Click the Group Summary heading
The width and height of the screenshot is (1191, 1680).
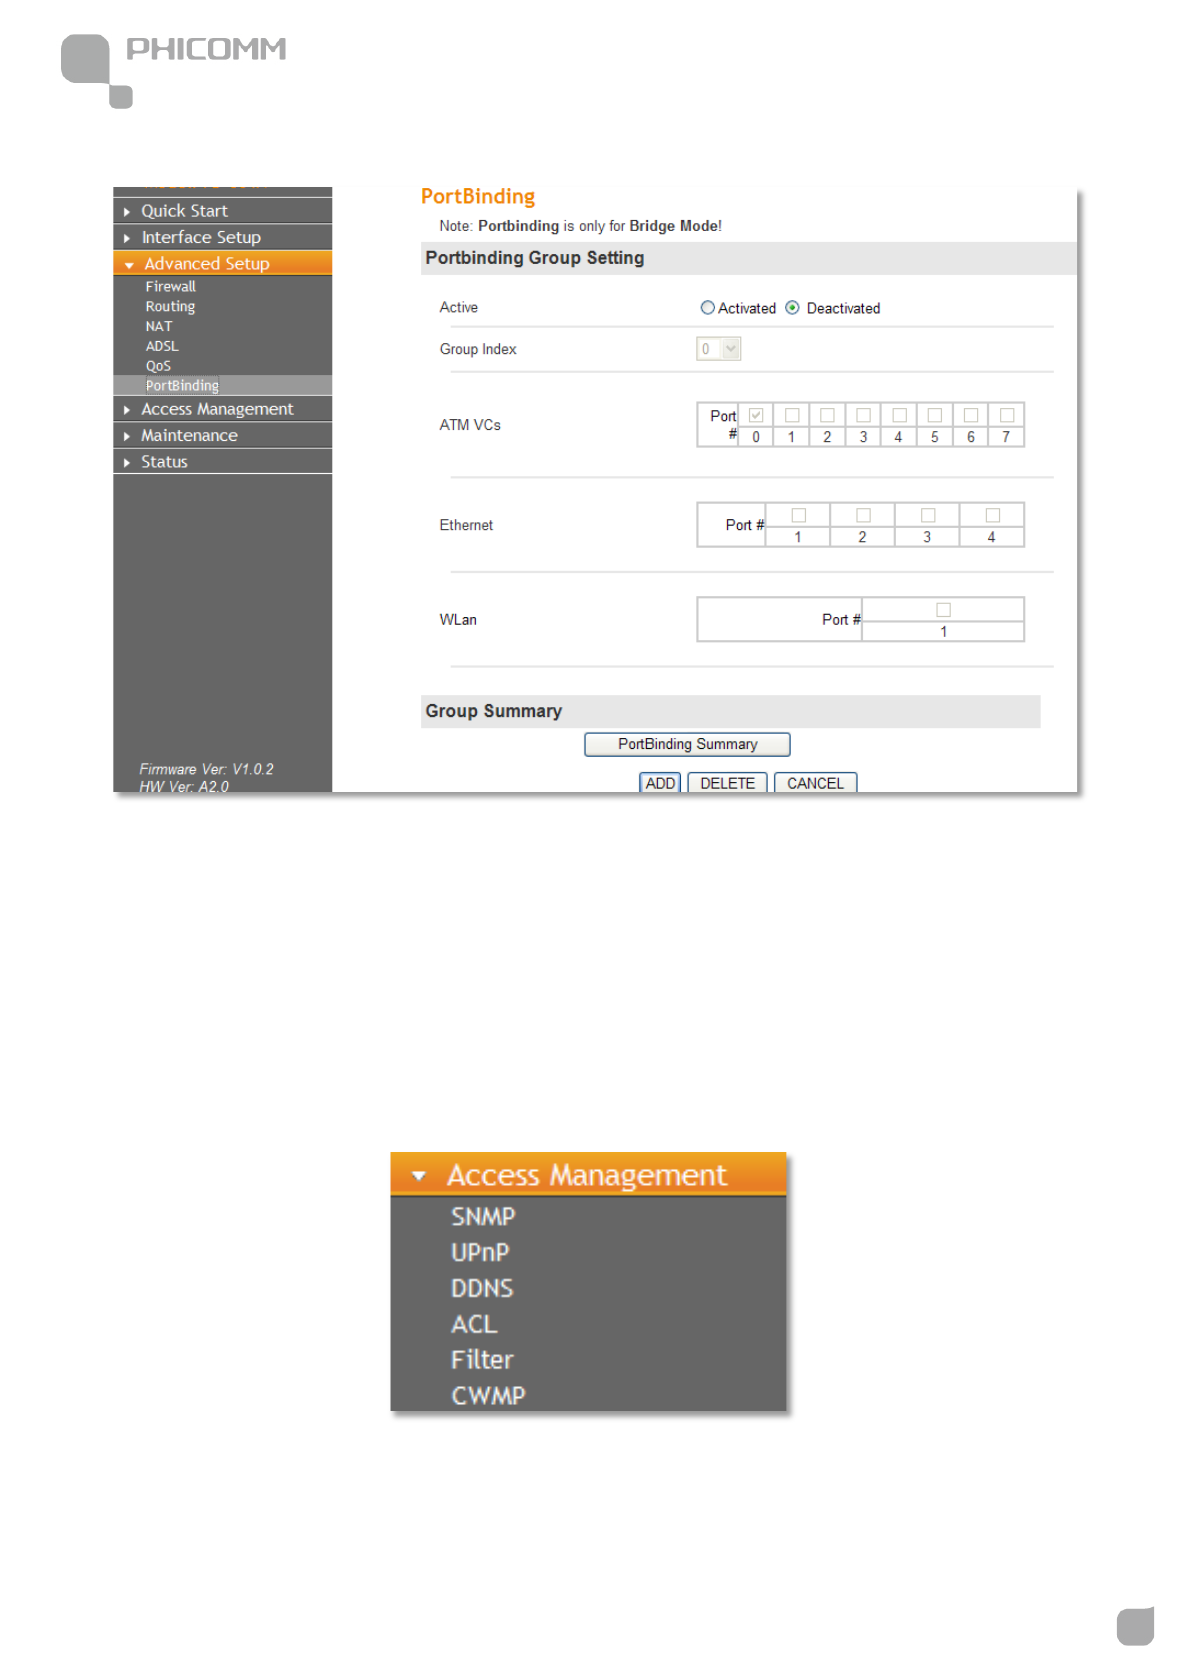point(494,711)
